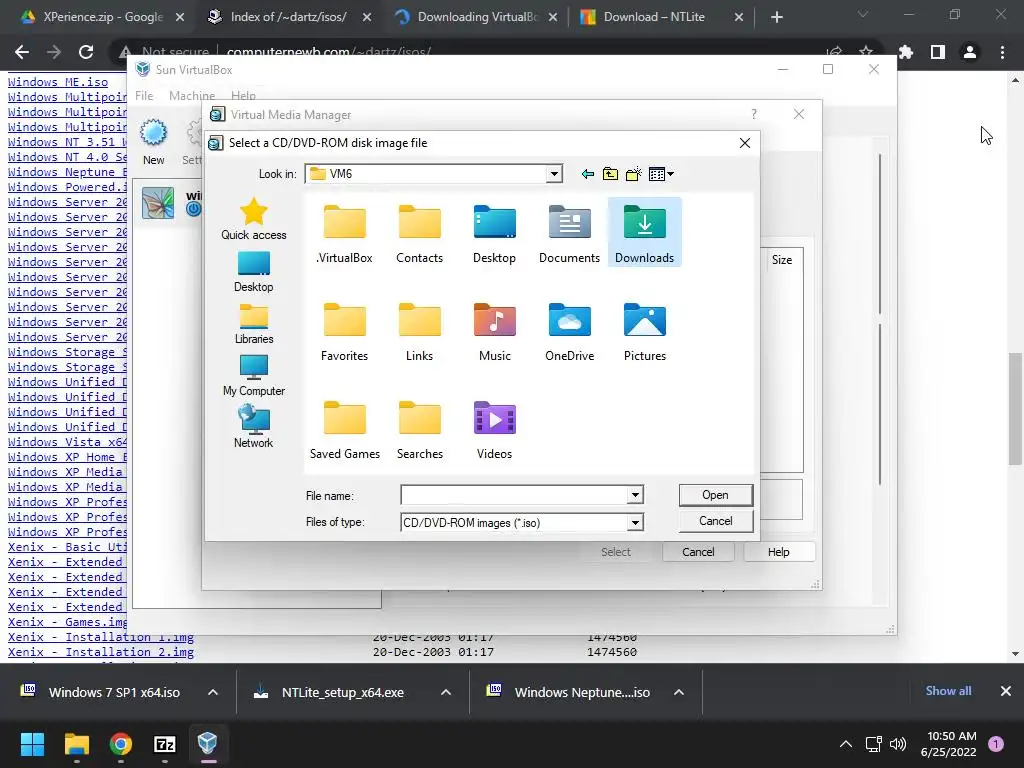Open Chrome three-dot menu
1024x768 pixels.
(1002, 52)
